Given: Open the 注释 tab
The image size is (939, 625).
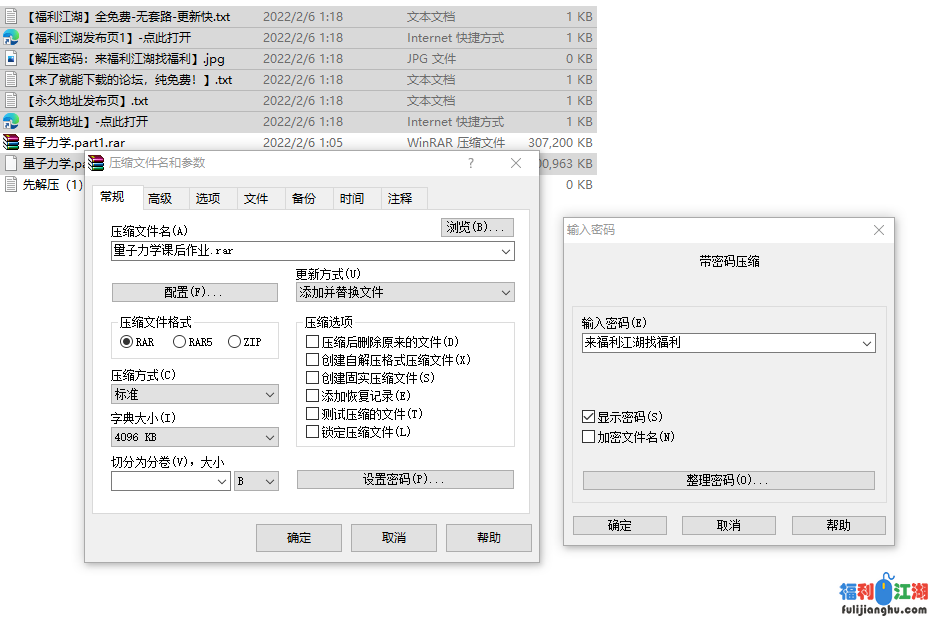Looking at the screenshot, I should pos(400,198).
